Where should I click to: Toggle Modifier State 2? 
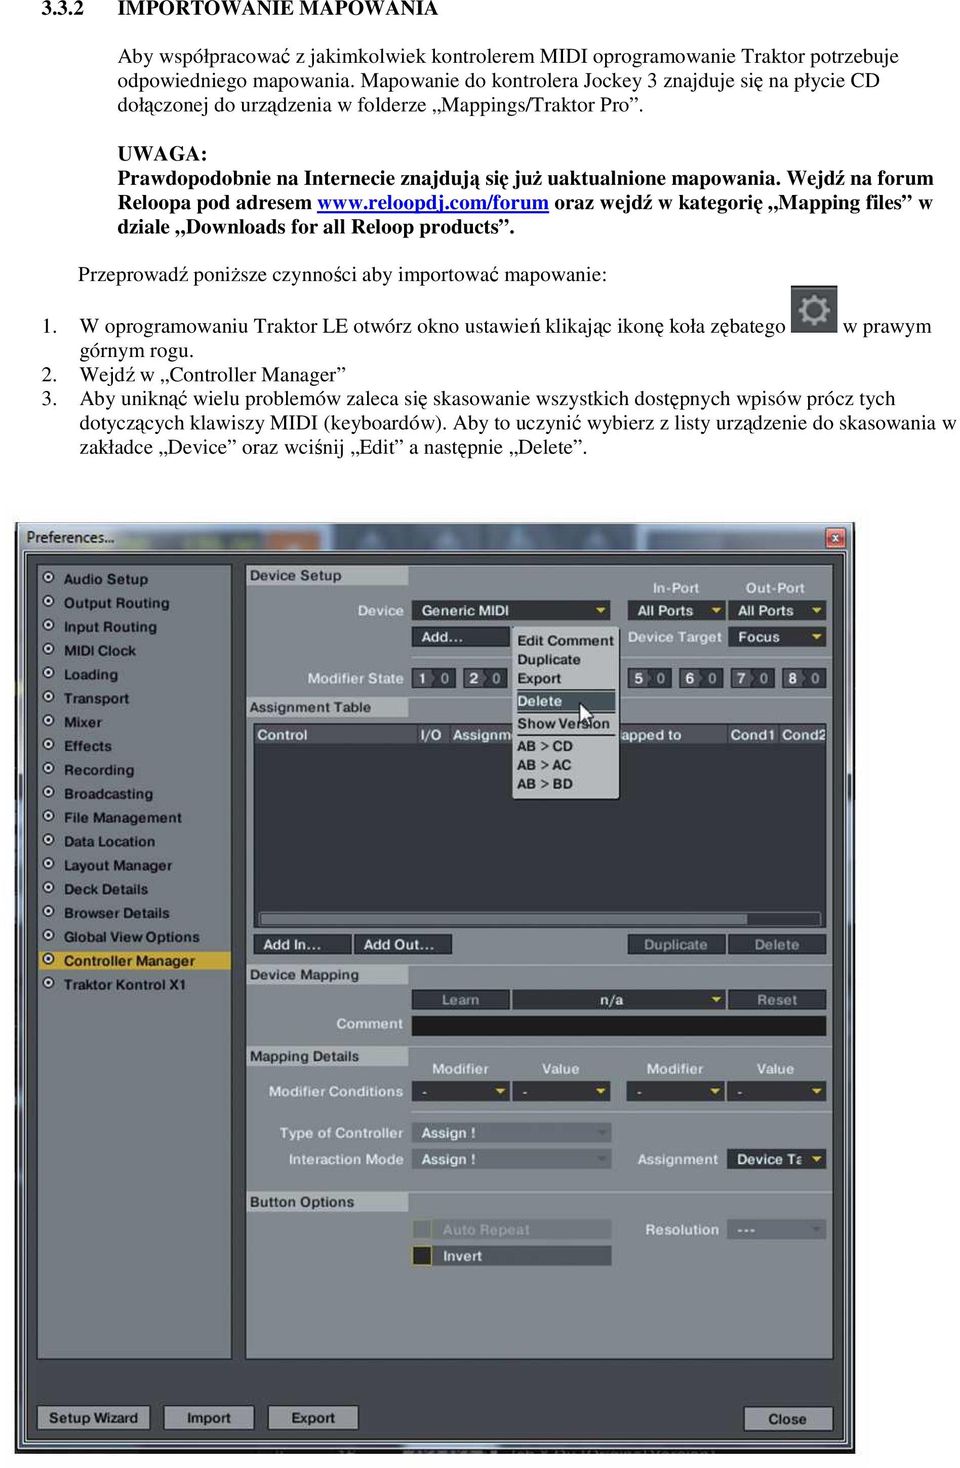point(484,678)
